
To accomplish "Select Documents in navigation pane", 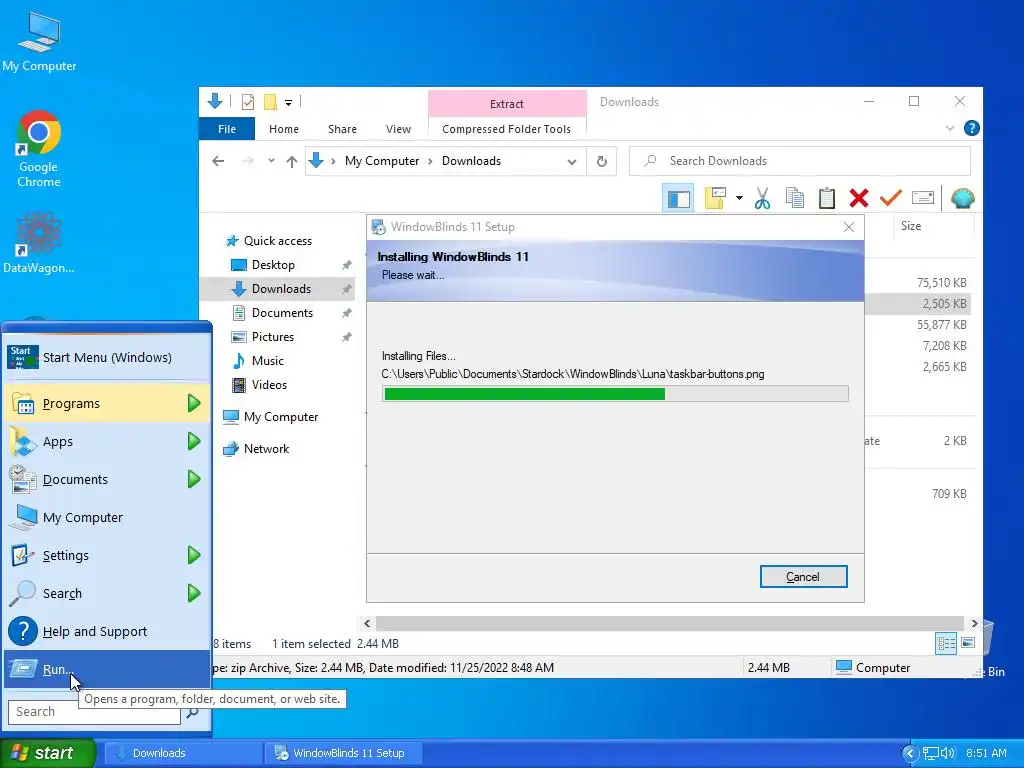I will 282,313.
